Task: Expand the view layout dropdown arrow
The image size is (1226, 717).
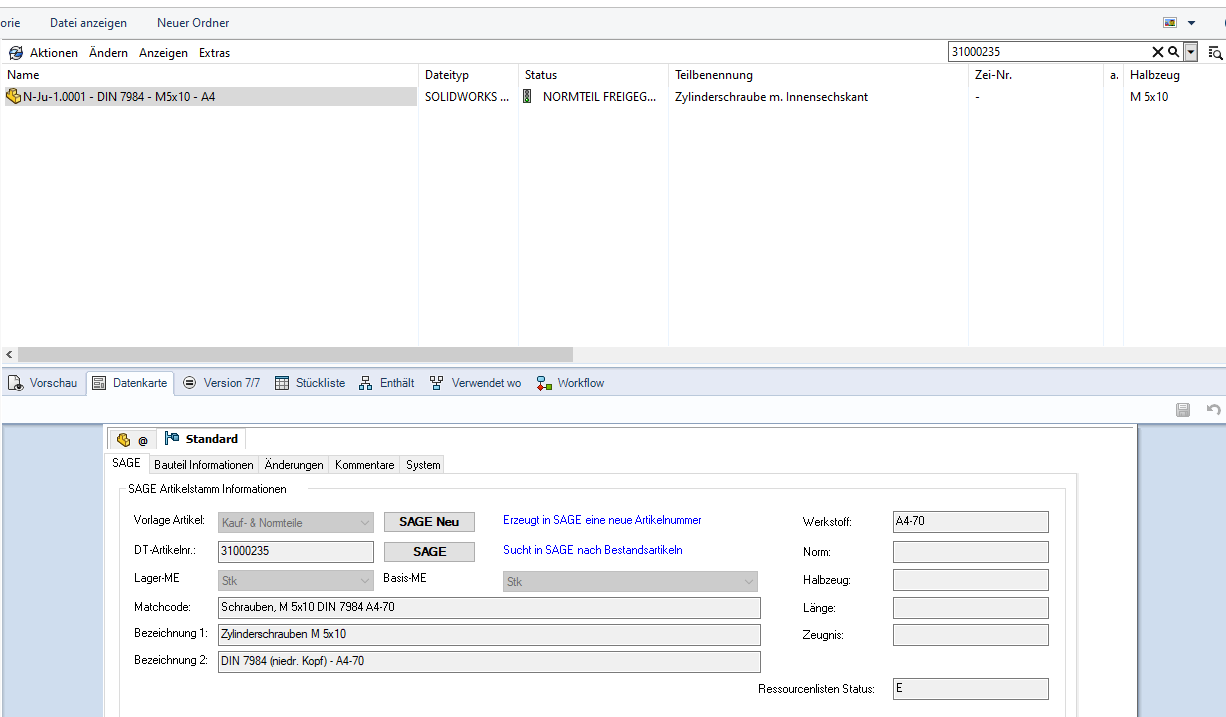Action: (x=1191, y=23)
